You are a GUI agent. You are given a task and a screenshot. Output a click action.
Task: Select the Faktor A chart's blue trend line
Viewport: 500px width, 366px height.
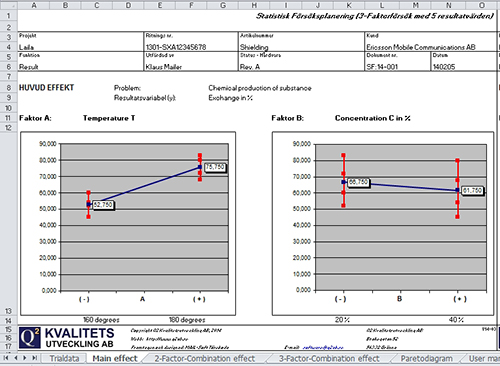144,186
